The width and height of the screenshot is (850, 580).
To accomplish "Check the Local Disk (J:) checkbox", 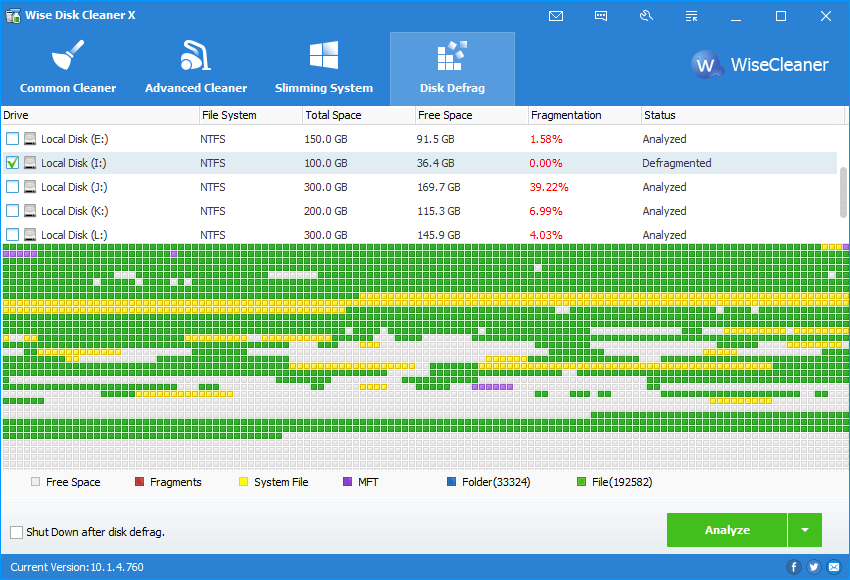I will [x=12, y=186].
